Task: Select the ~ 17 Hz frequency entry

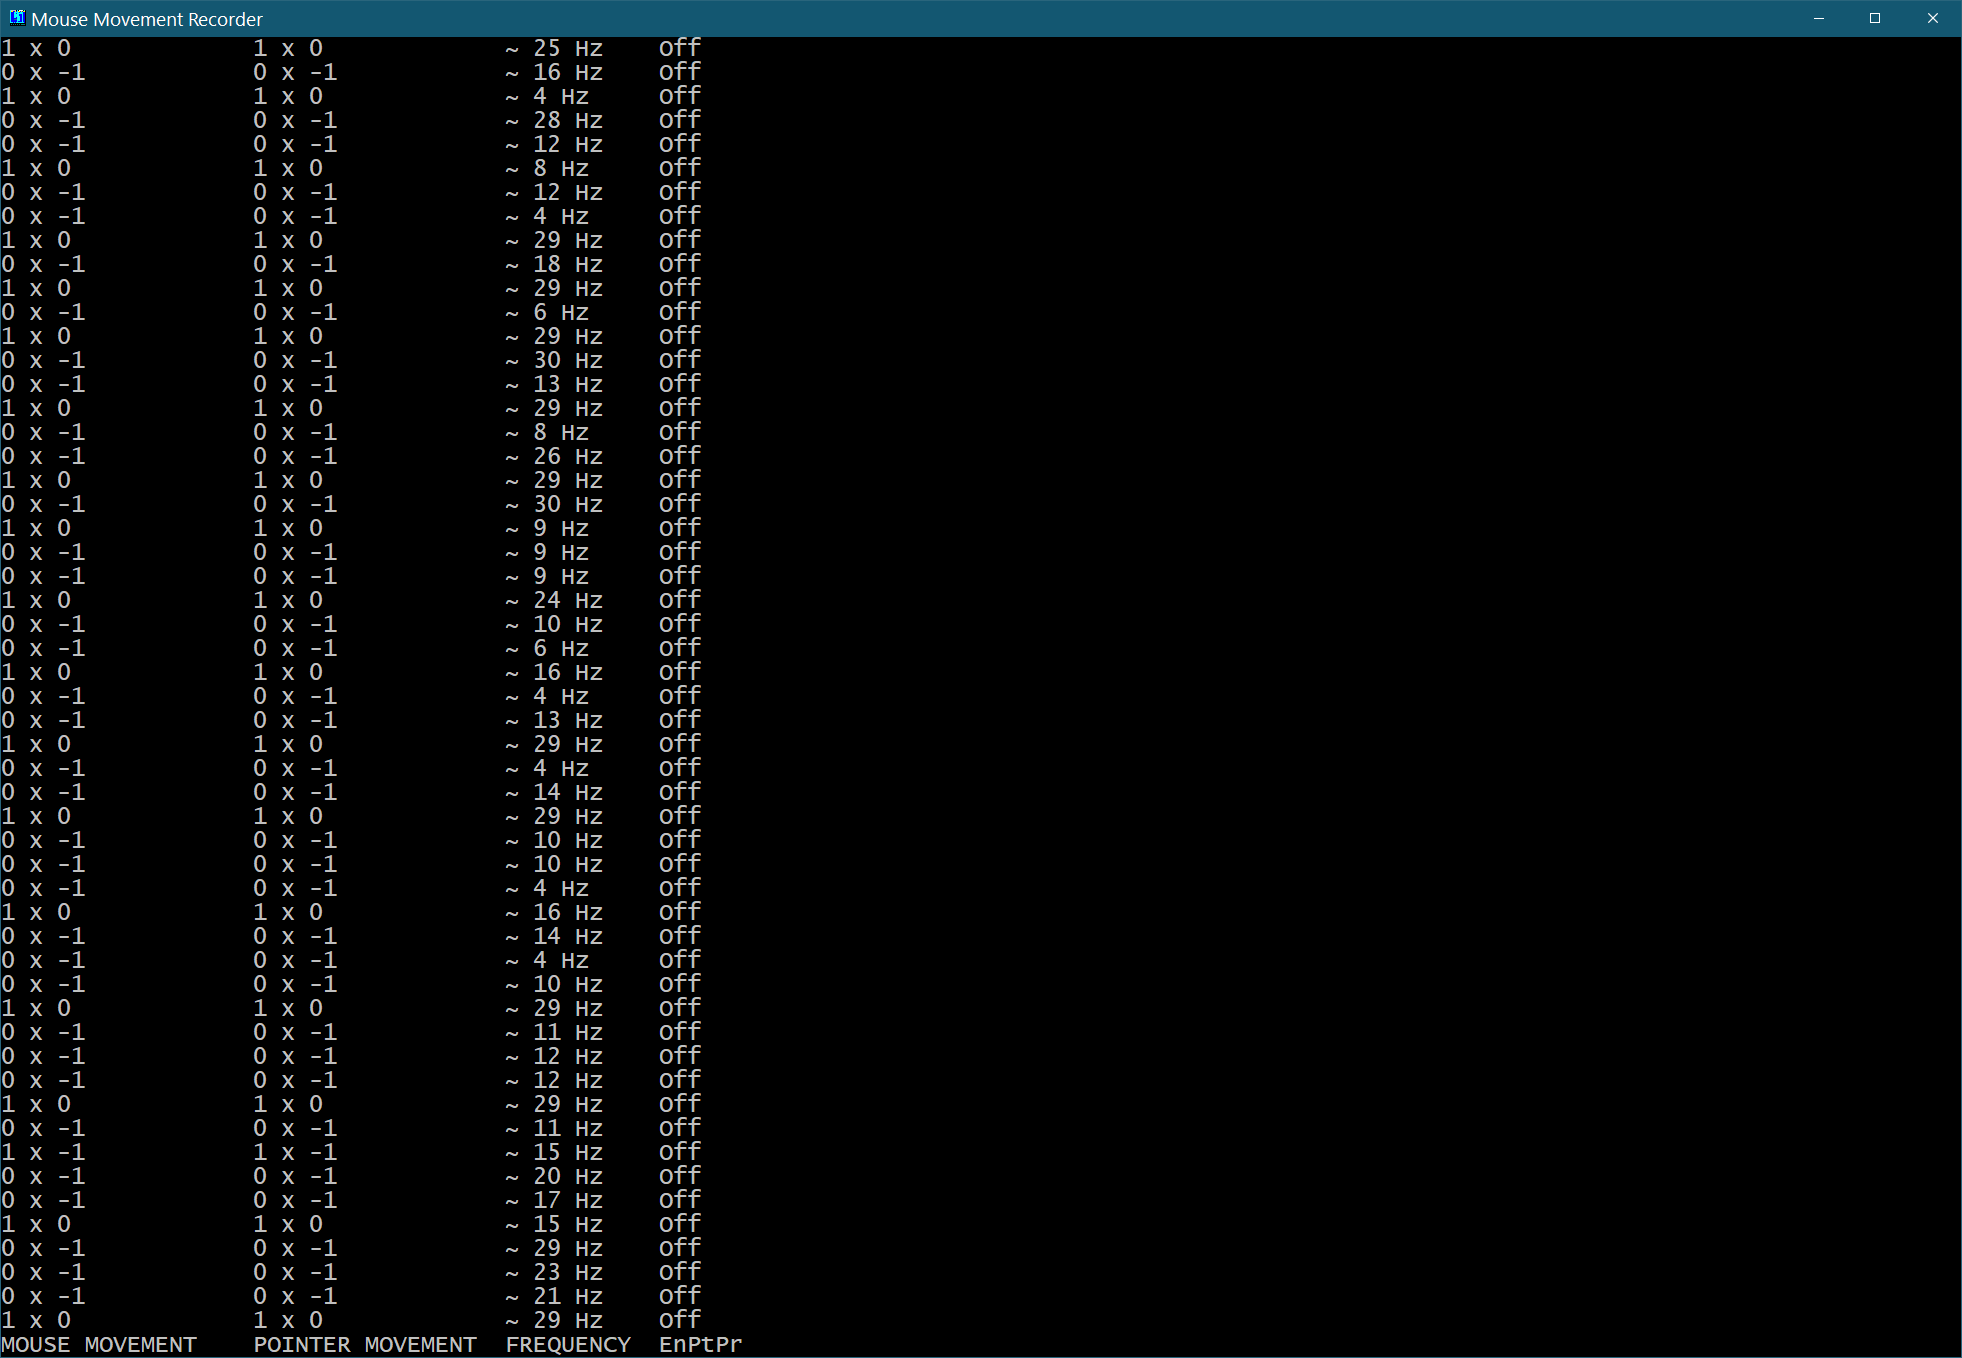Action: pos(554,1200)
